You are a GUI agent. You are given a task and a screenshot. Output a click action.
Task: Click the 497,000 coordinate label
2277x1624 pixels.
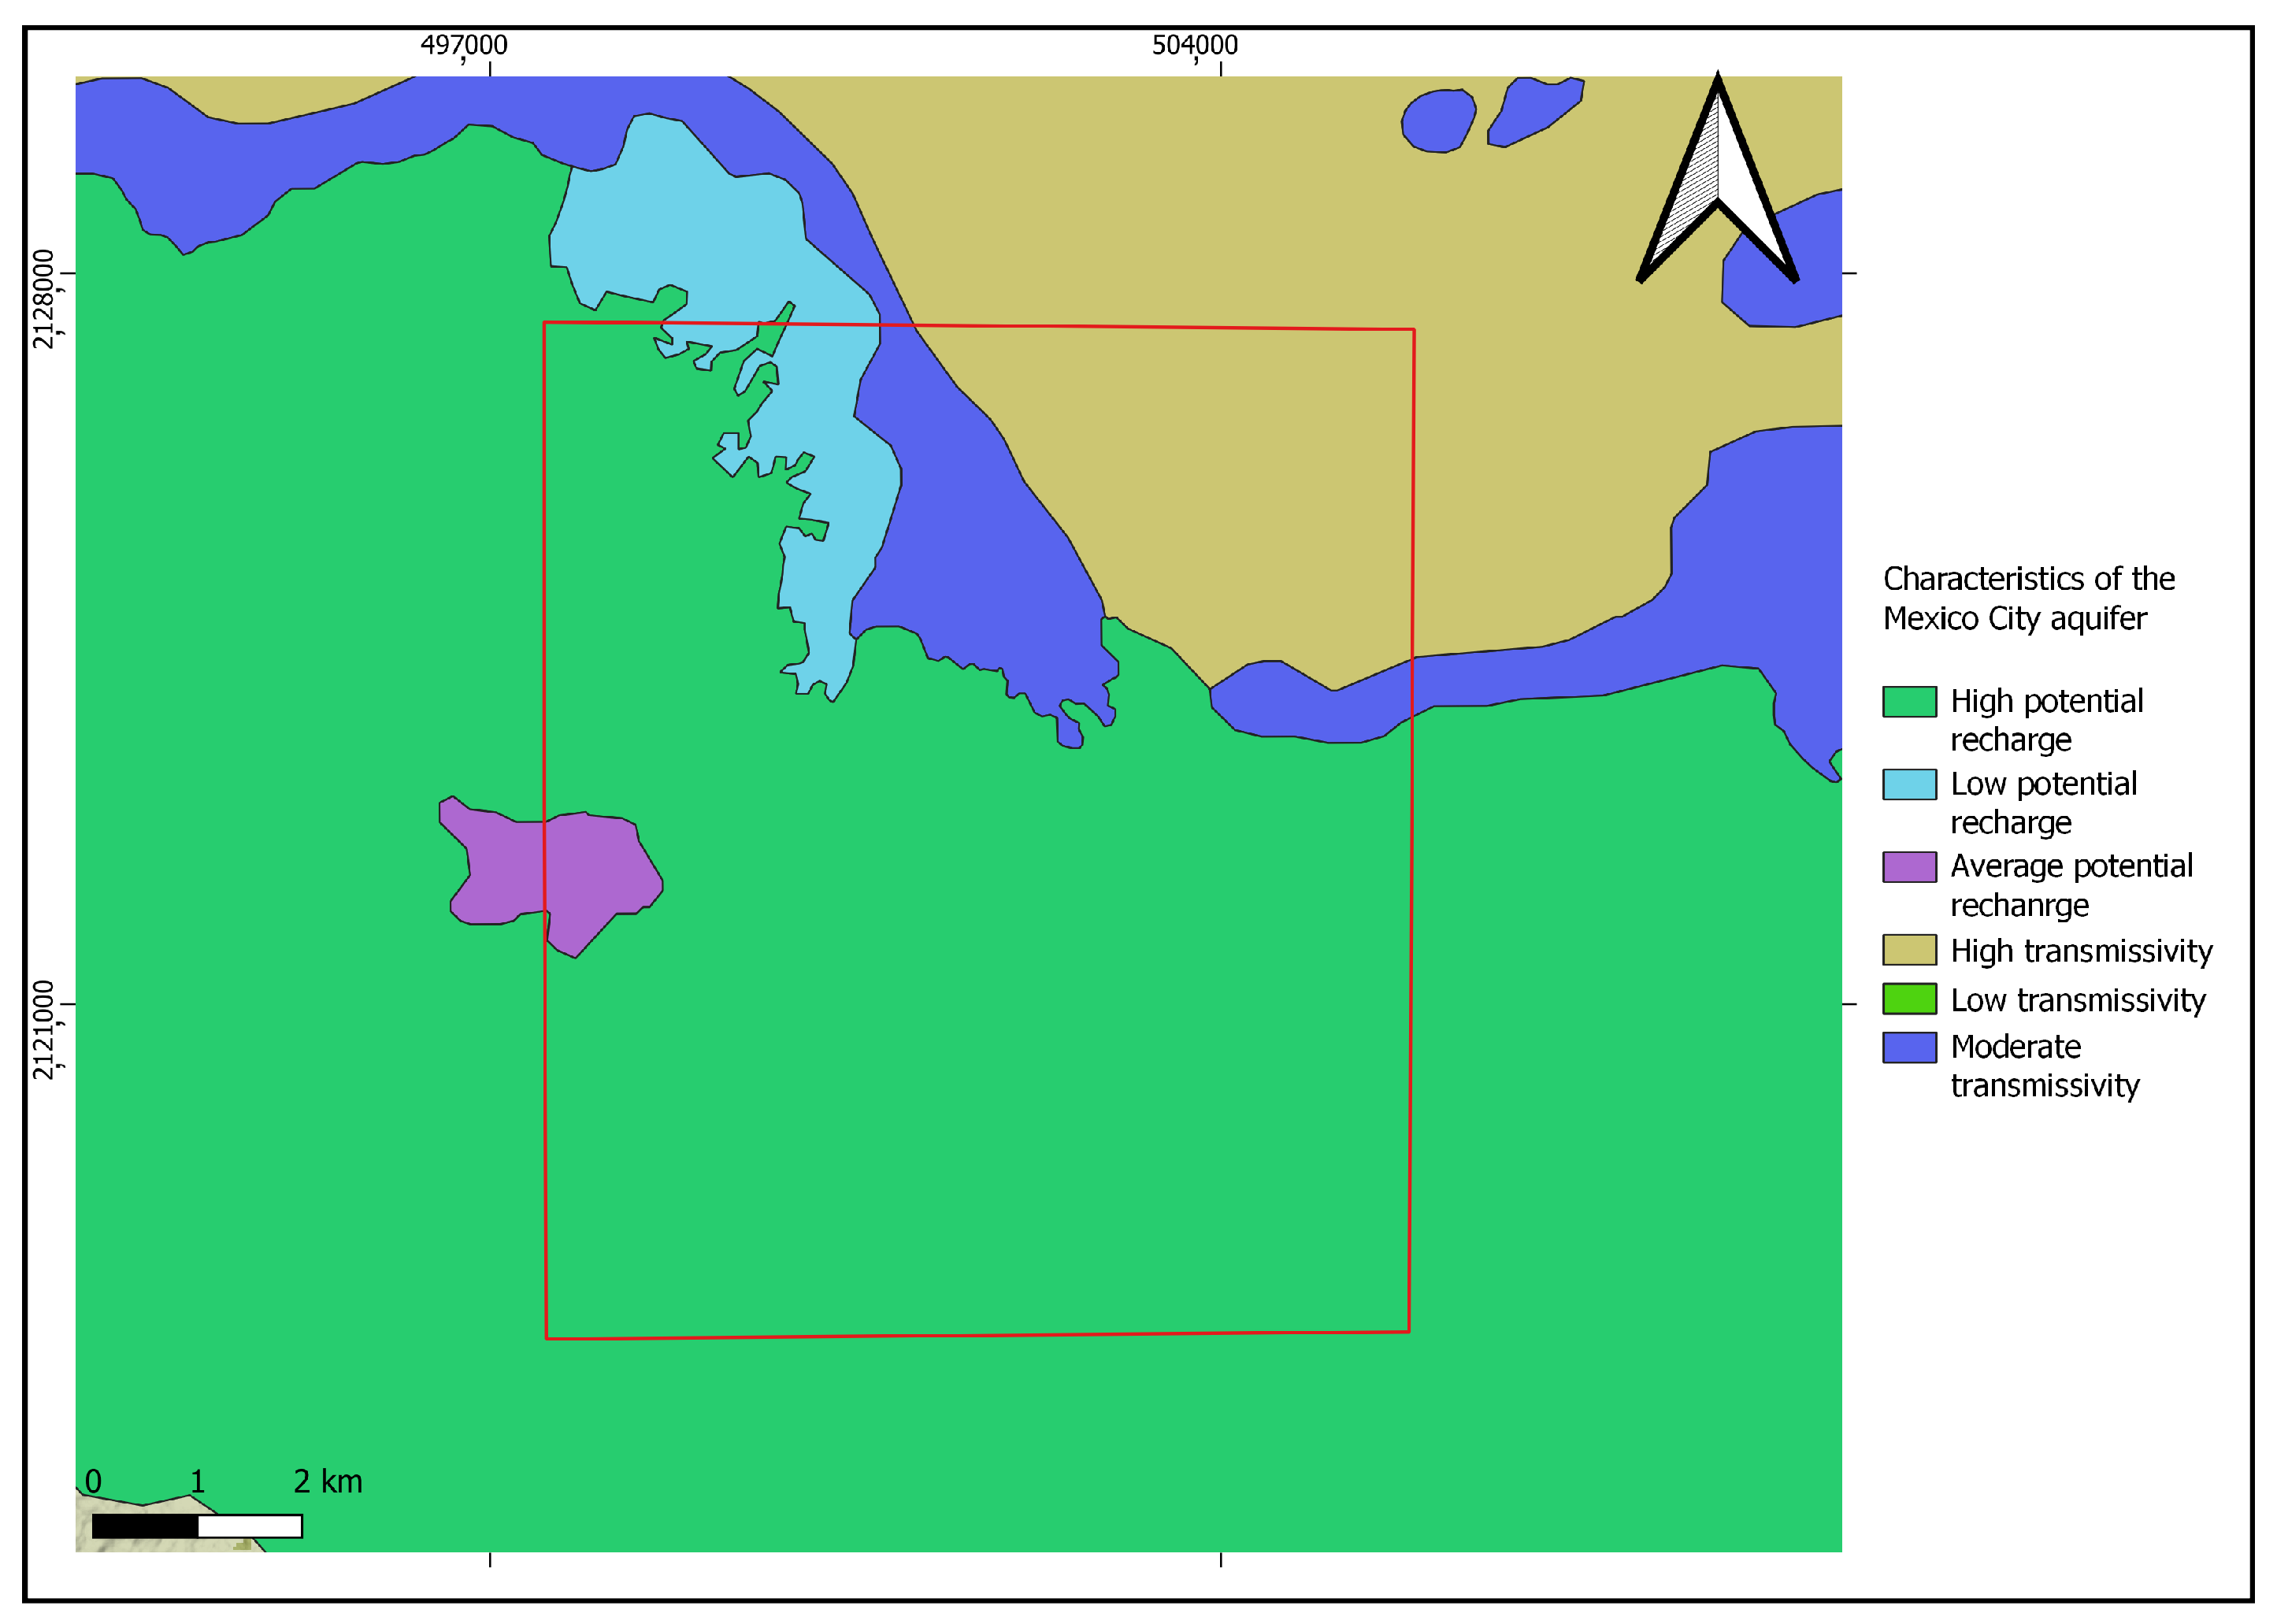pyautogui.click(x=463, y=44)
